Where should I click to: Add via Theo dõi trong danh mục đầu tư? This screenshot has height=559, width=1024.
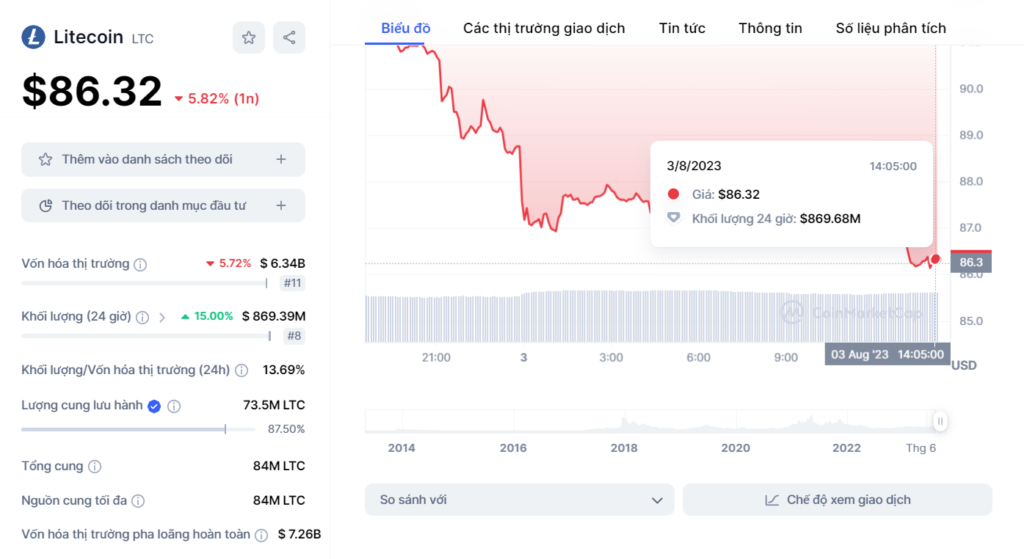(281, 205)
